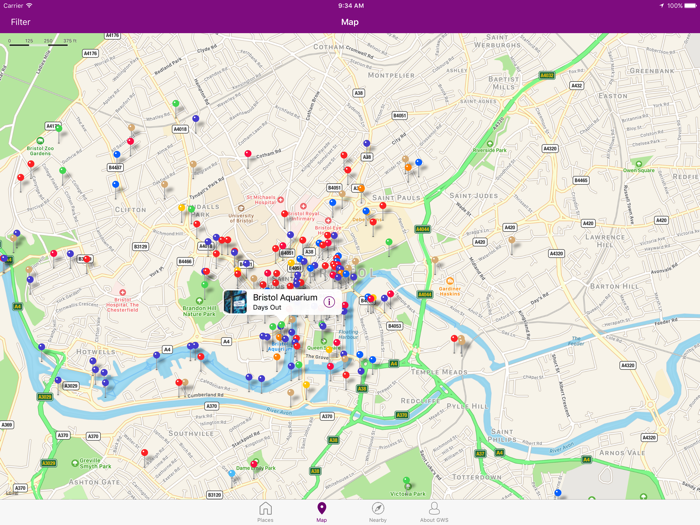This screenshot has height=525, width=700.
Task: Tap the Chesterfield hospital icon
Action: 122,293
